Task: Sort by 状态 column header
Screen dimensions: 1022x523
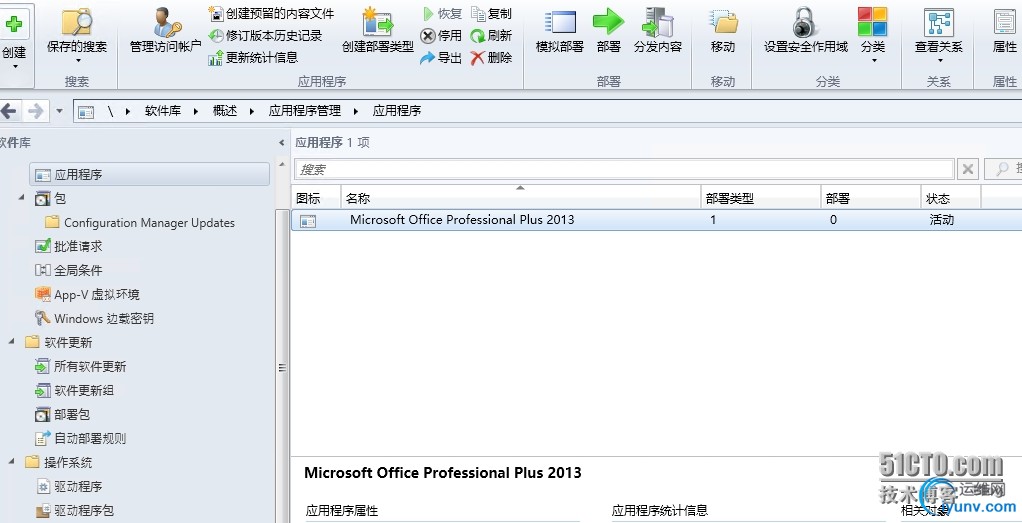Action: point(950,198)
